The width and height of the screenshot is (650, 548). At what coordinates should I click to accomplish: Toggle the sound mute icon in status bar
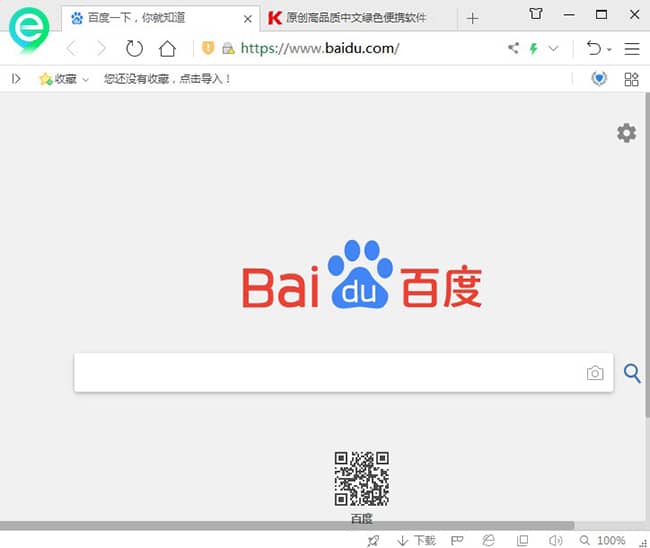[x=555, y=540]
